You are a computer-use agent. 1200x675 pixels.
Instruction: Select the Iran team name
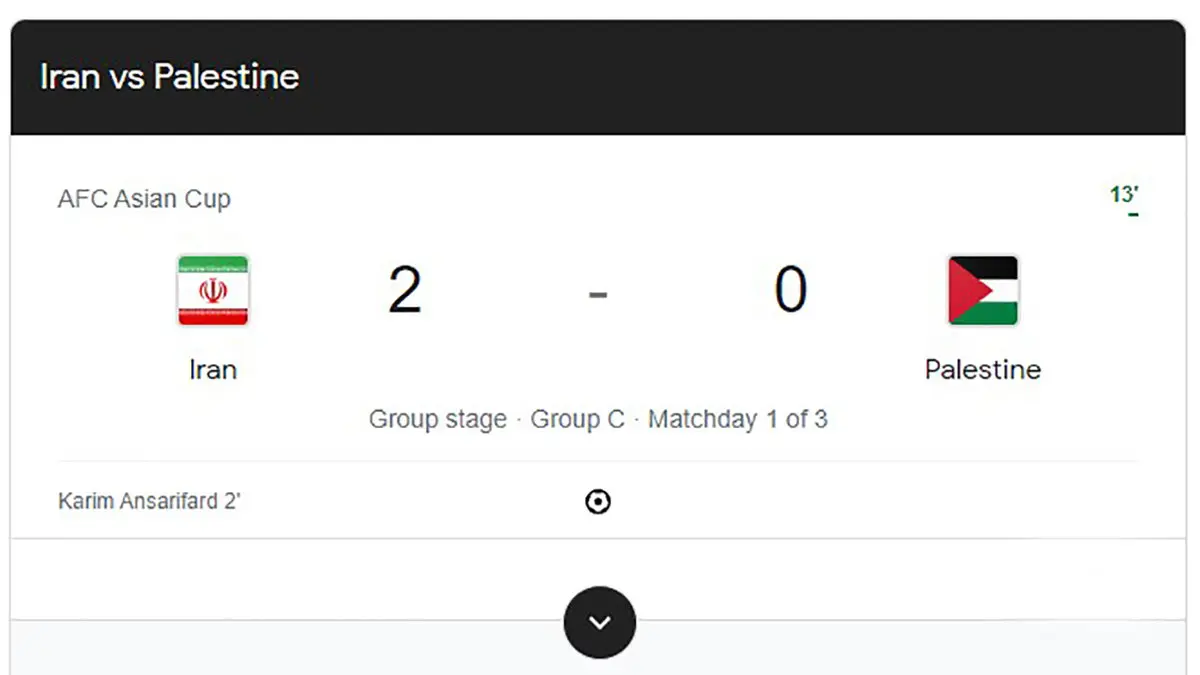coord(213,369)
